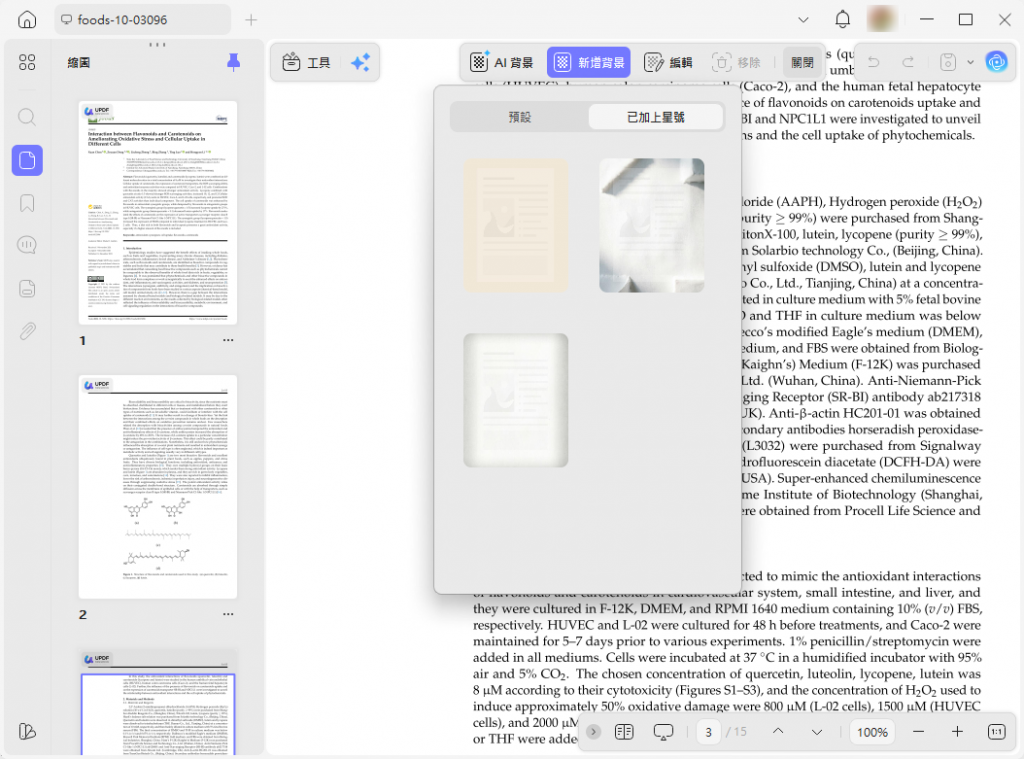Click the page number field
Screen dimensions: 1024x759
709,732
